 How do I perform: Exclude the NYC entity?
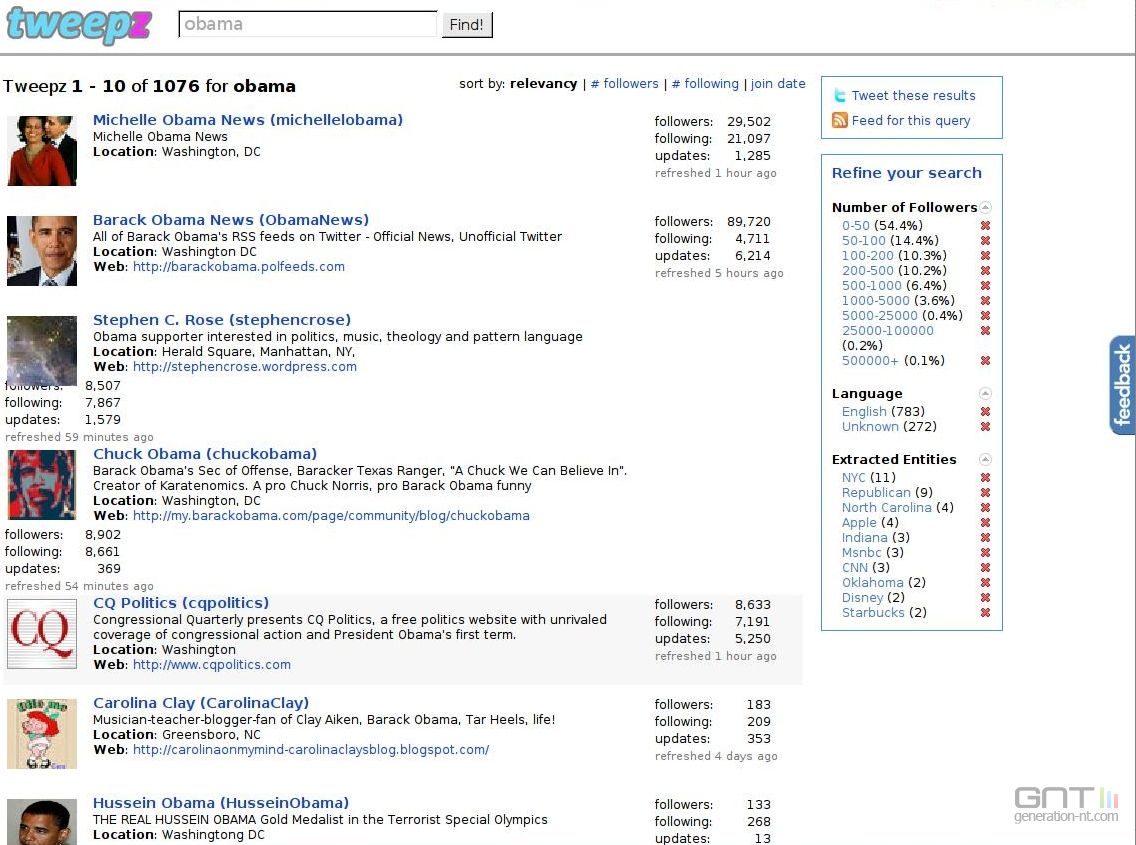coord(985,478)
